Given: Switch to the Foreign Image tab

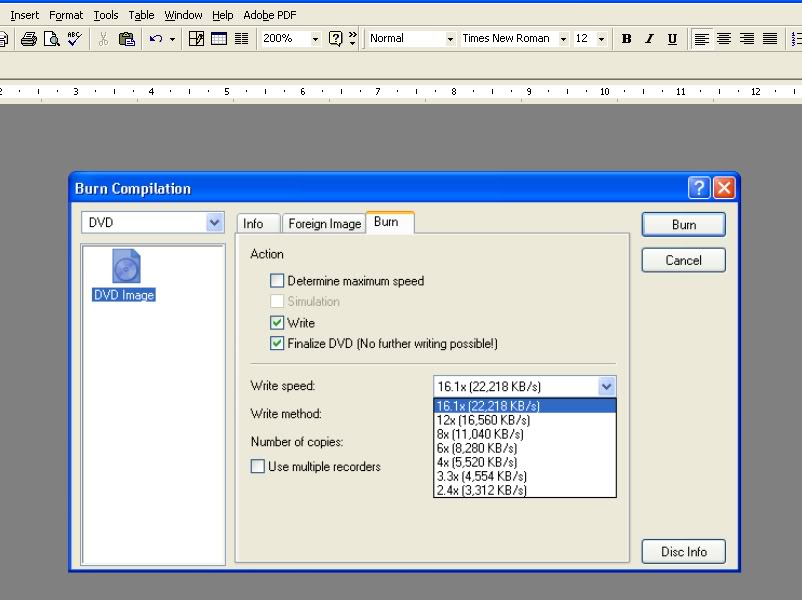Looking at the screenshot, I should [x=324, y=224].
